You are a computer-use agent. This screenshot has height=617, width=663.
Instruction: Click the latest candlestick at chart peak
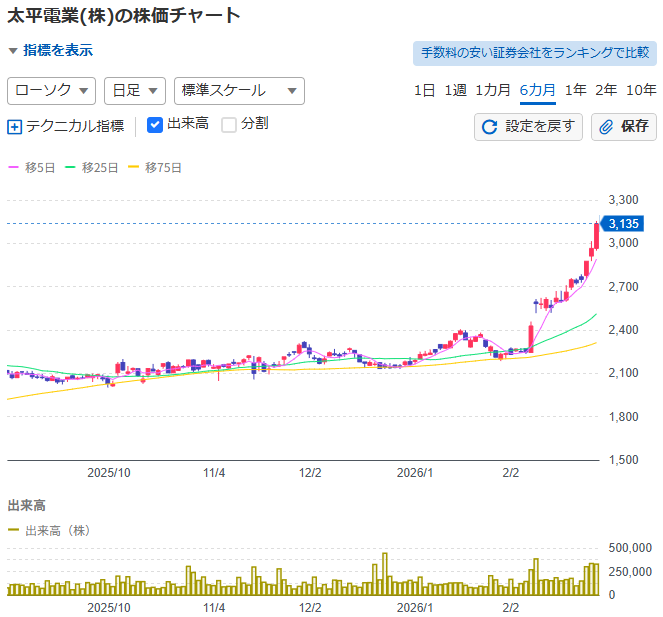point(596,235)
